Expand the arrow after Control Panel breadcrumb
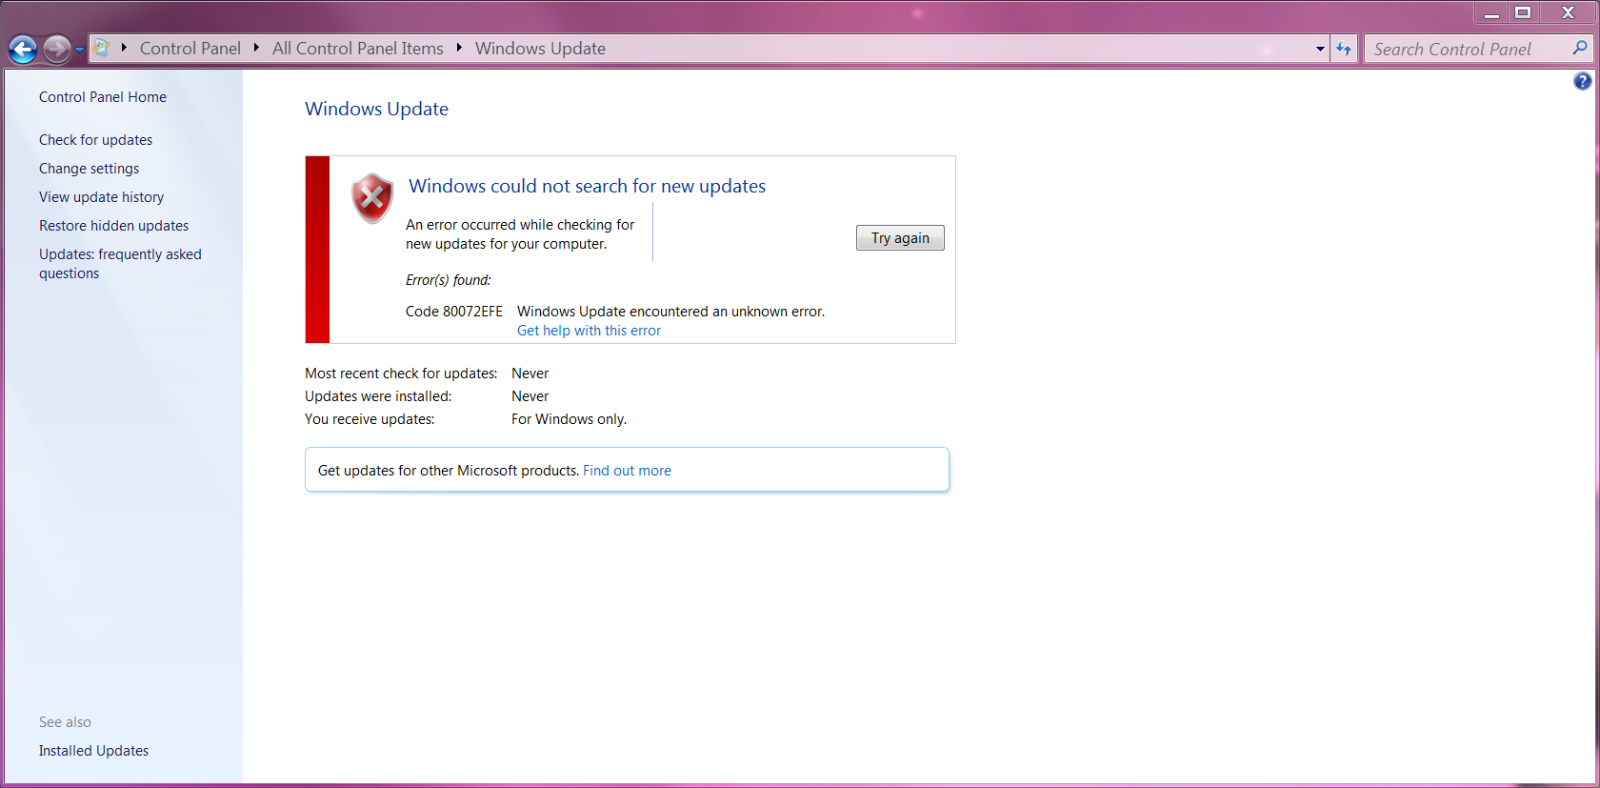This screenshot has width=1600, height=788. pos(257,48)
